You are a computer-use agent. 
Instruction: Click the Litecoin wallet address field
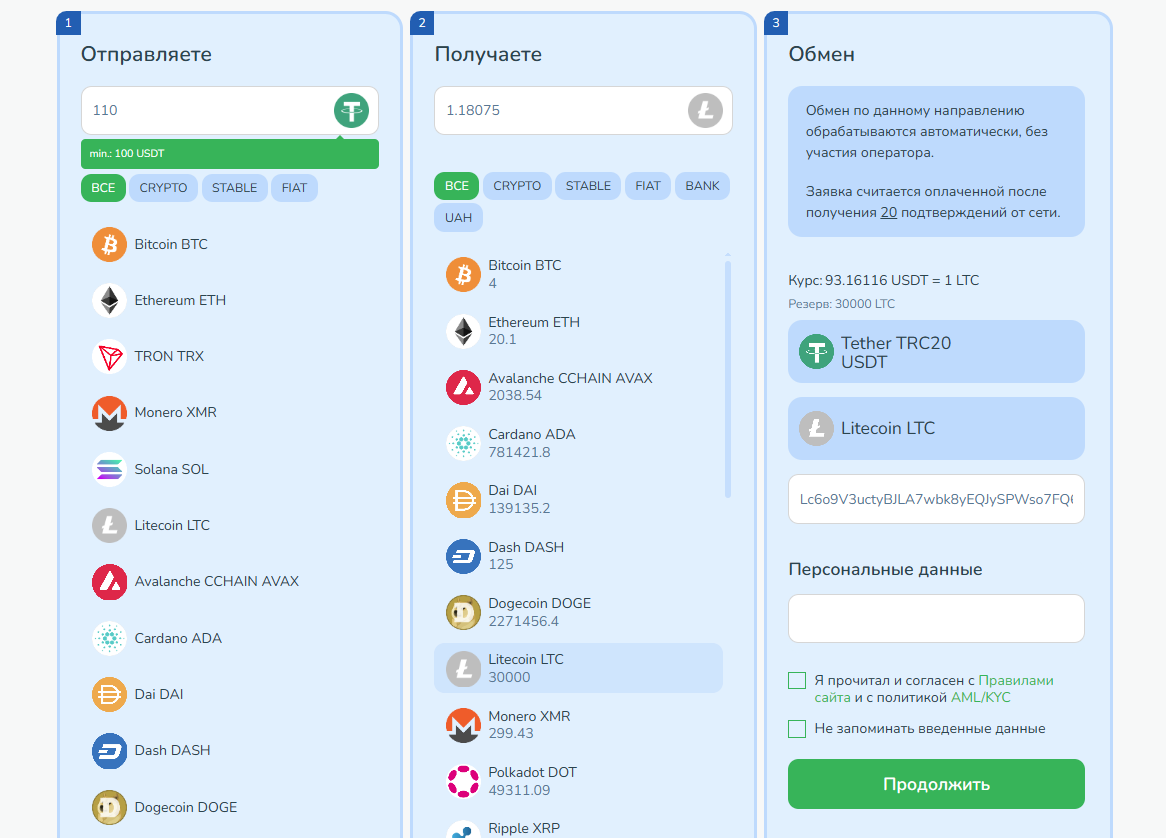tap(936, 499)
